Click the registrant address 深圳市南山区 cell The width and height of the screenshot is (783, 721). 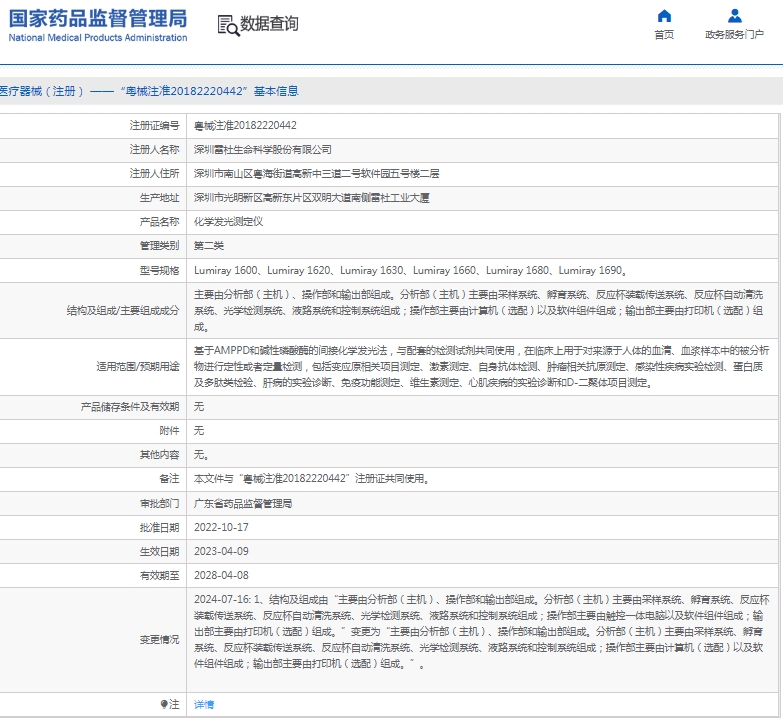point(317,173)
